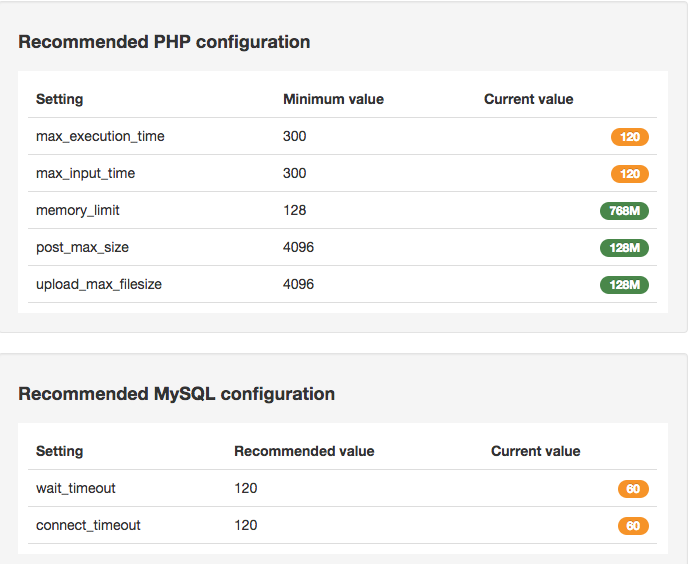Click the Minimum value column header
The height and width of the screenshot is (564, 697).
click(333, 99)
